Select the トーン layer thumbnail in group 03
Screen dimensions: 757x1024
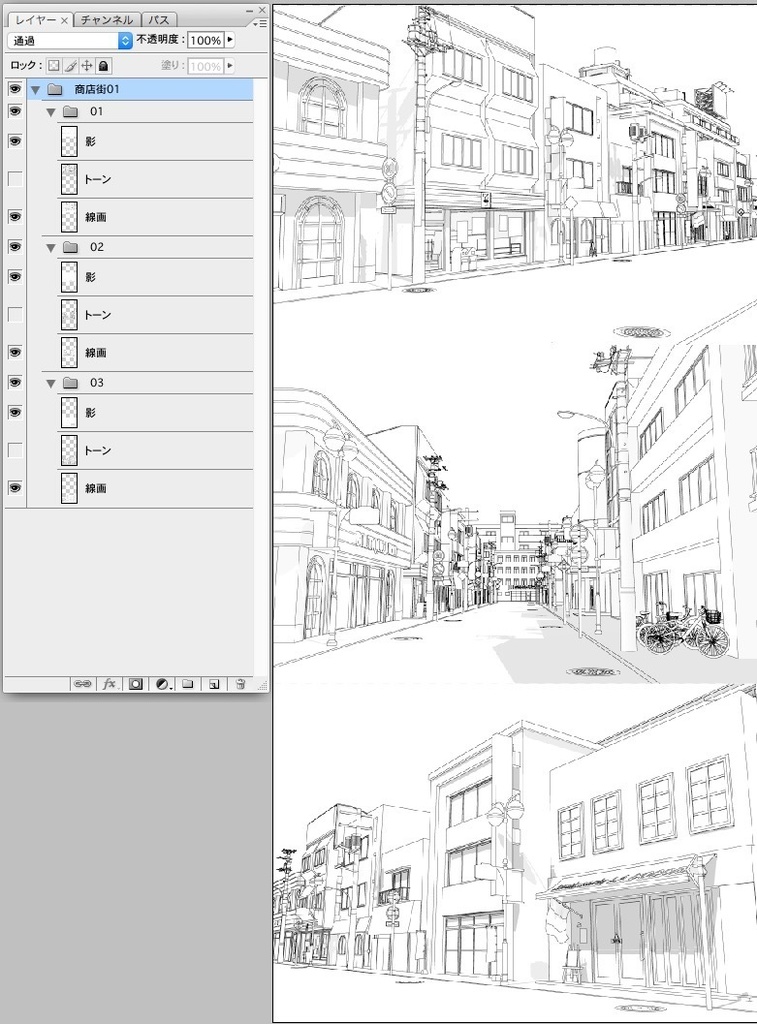click(69, 451)
